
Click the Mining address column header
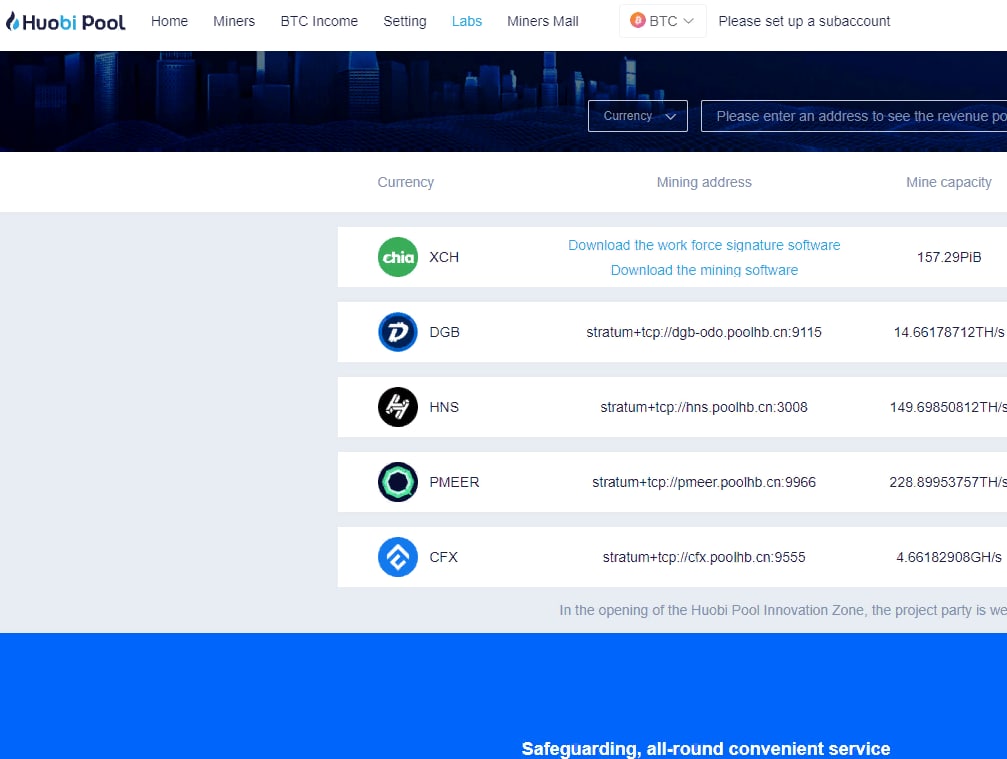[x=704, y=182]
